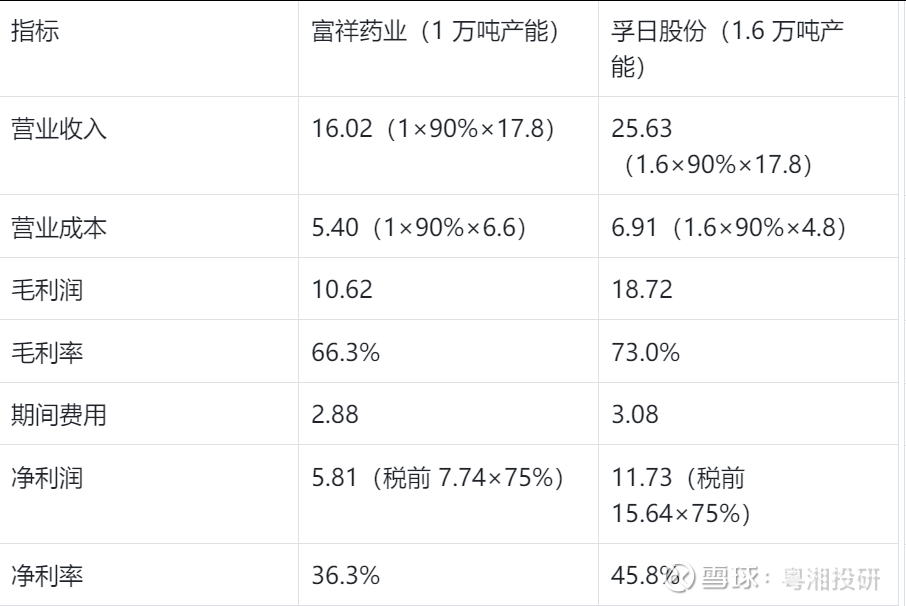Viewport: 906px width, 606px height.
Task: Click the 18.72 gross profit cell
Action: 642,290
